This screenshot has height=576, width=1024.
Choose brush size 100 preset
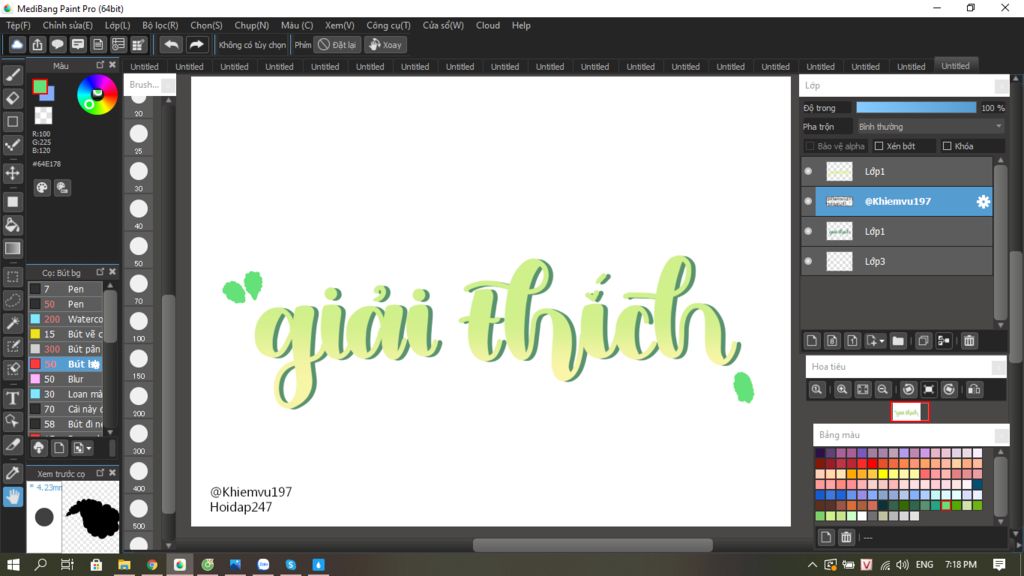tap(138, 325)
